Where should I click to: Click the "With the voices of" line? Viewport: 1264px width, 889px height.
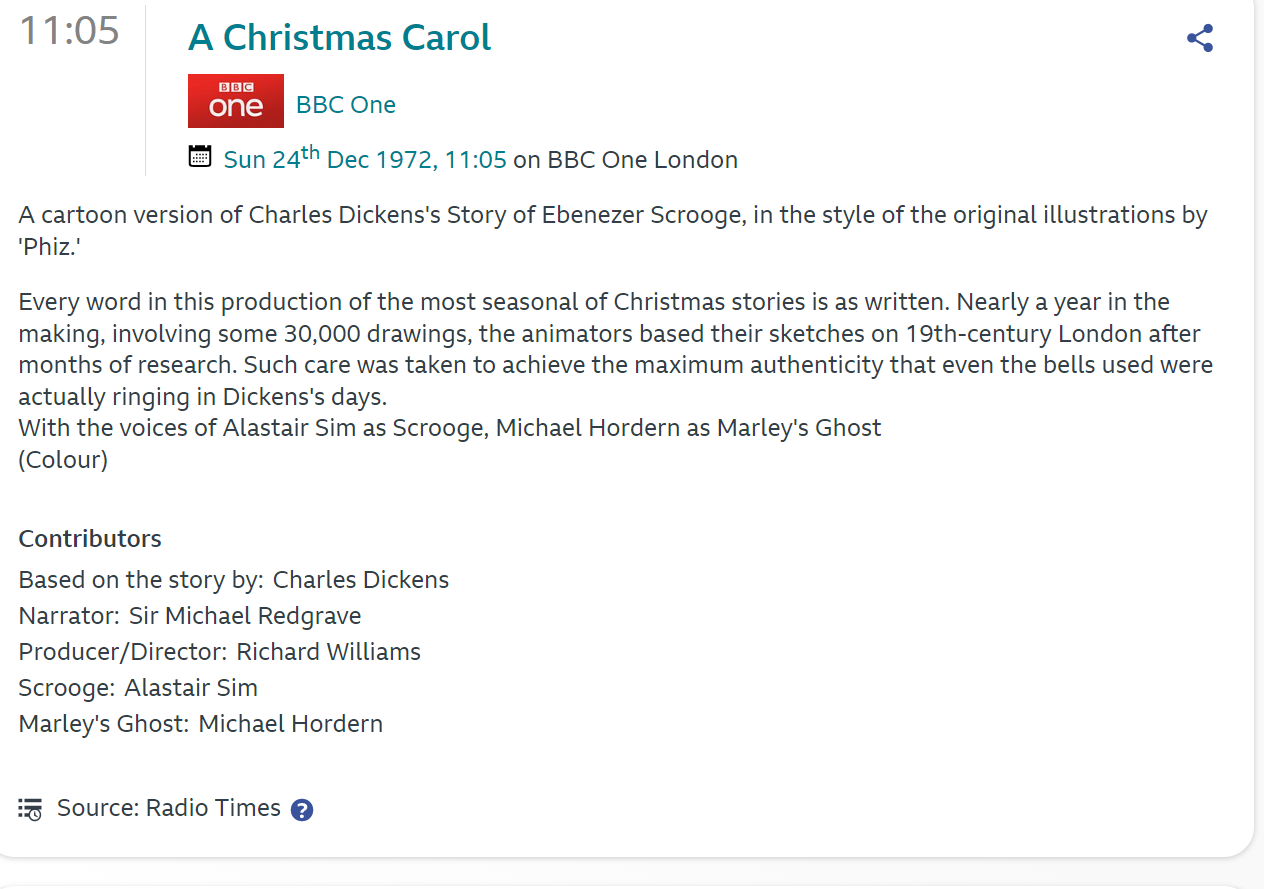[450, 428]
